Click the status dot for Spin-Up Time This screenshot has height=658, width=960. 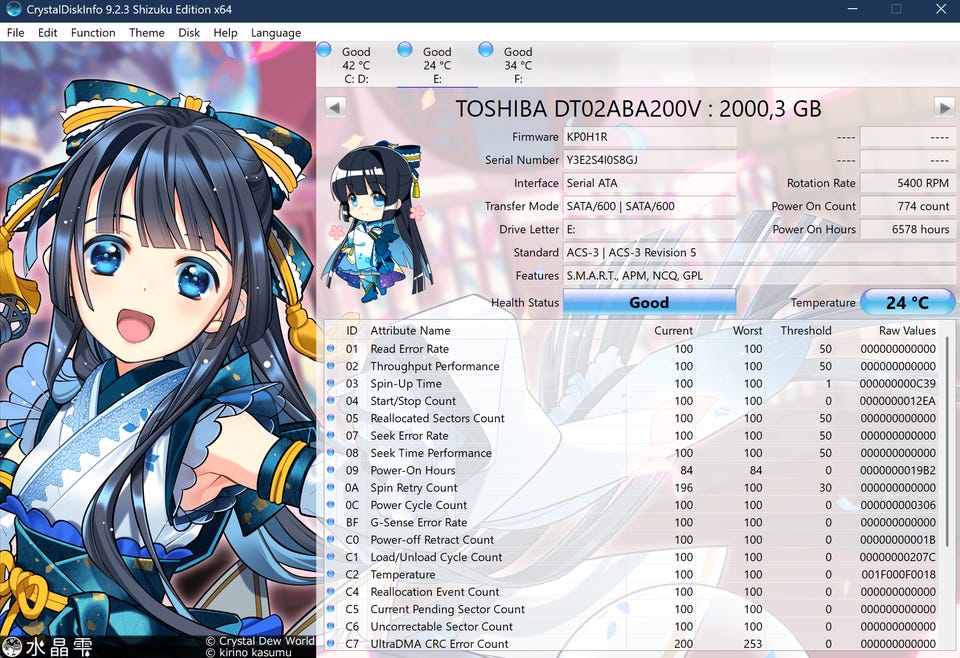click(331, 383)
